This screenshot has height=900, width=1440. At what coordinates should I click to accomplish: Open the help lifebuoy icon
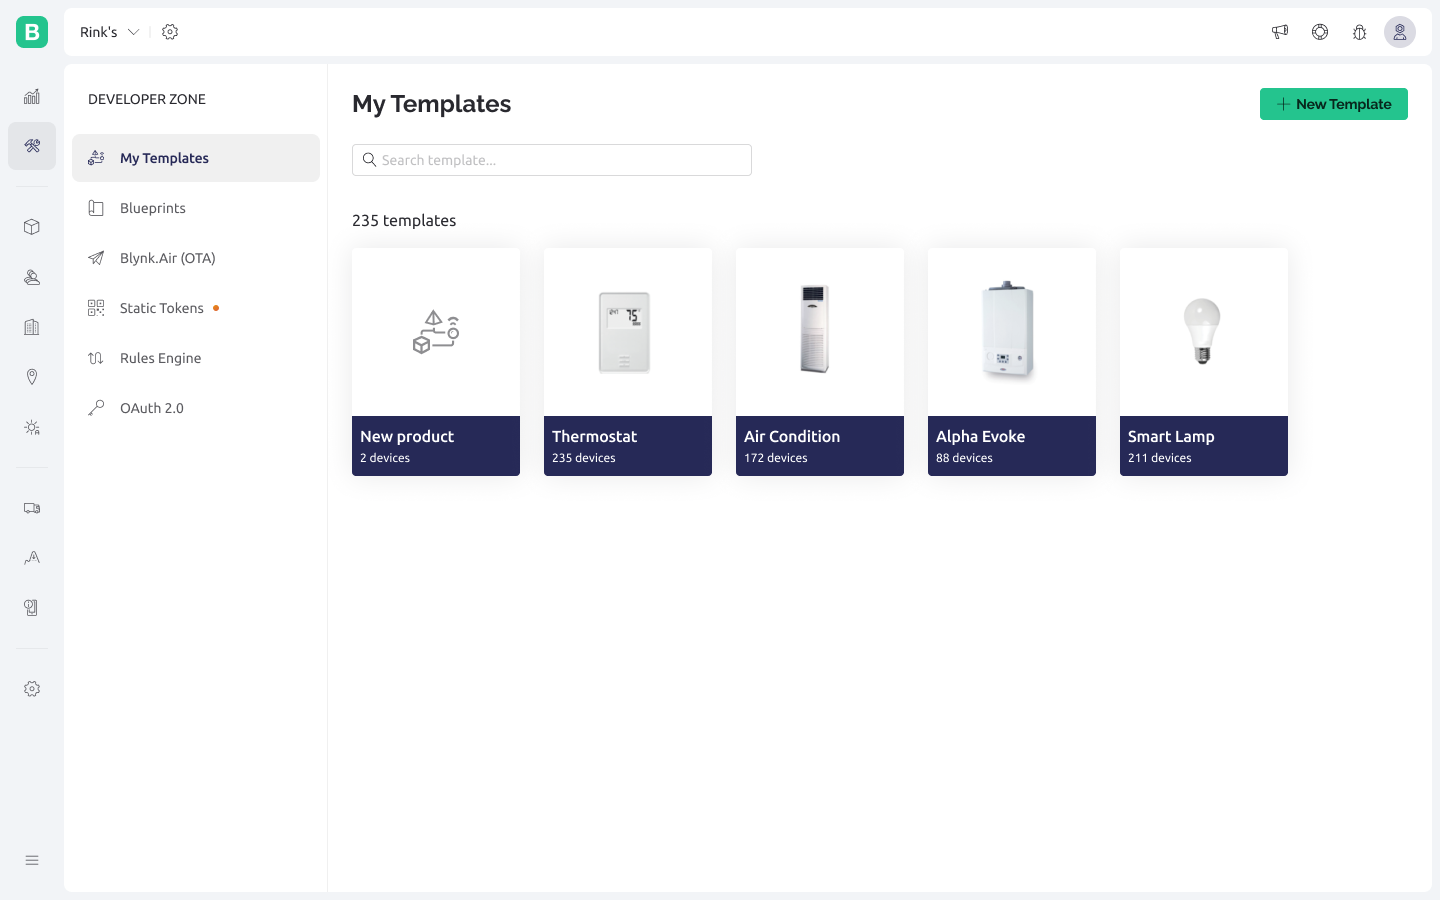tap(1320, 32)
